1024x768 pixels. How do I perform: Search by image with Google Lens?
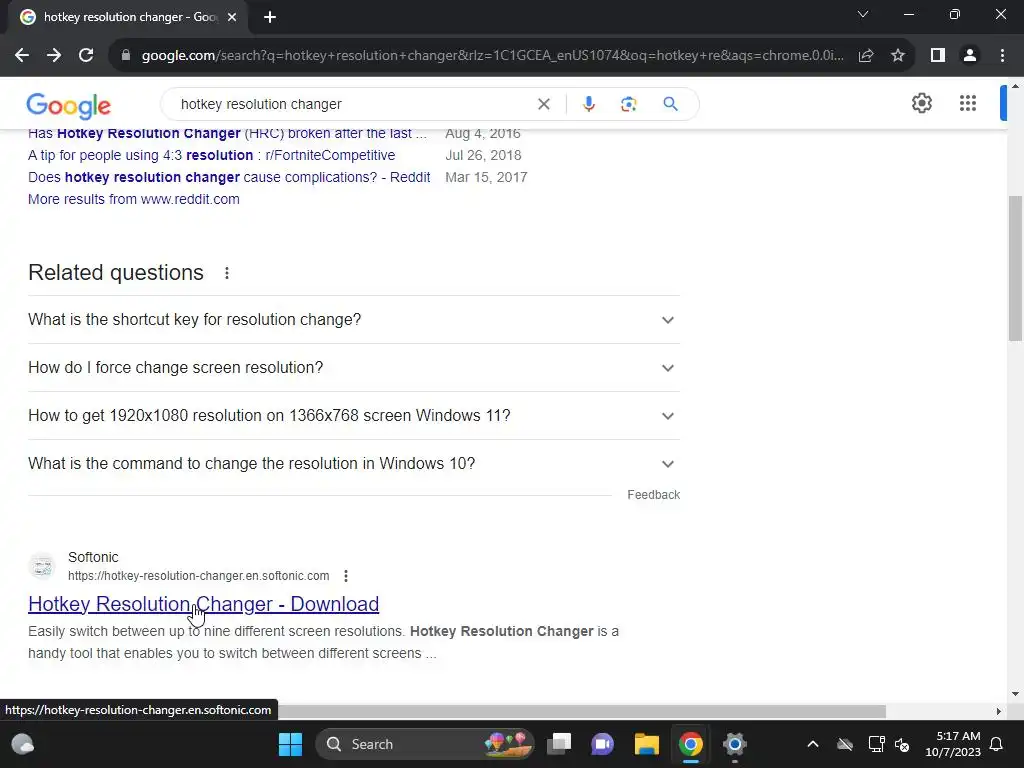click(x=628, y=104)
